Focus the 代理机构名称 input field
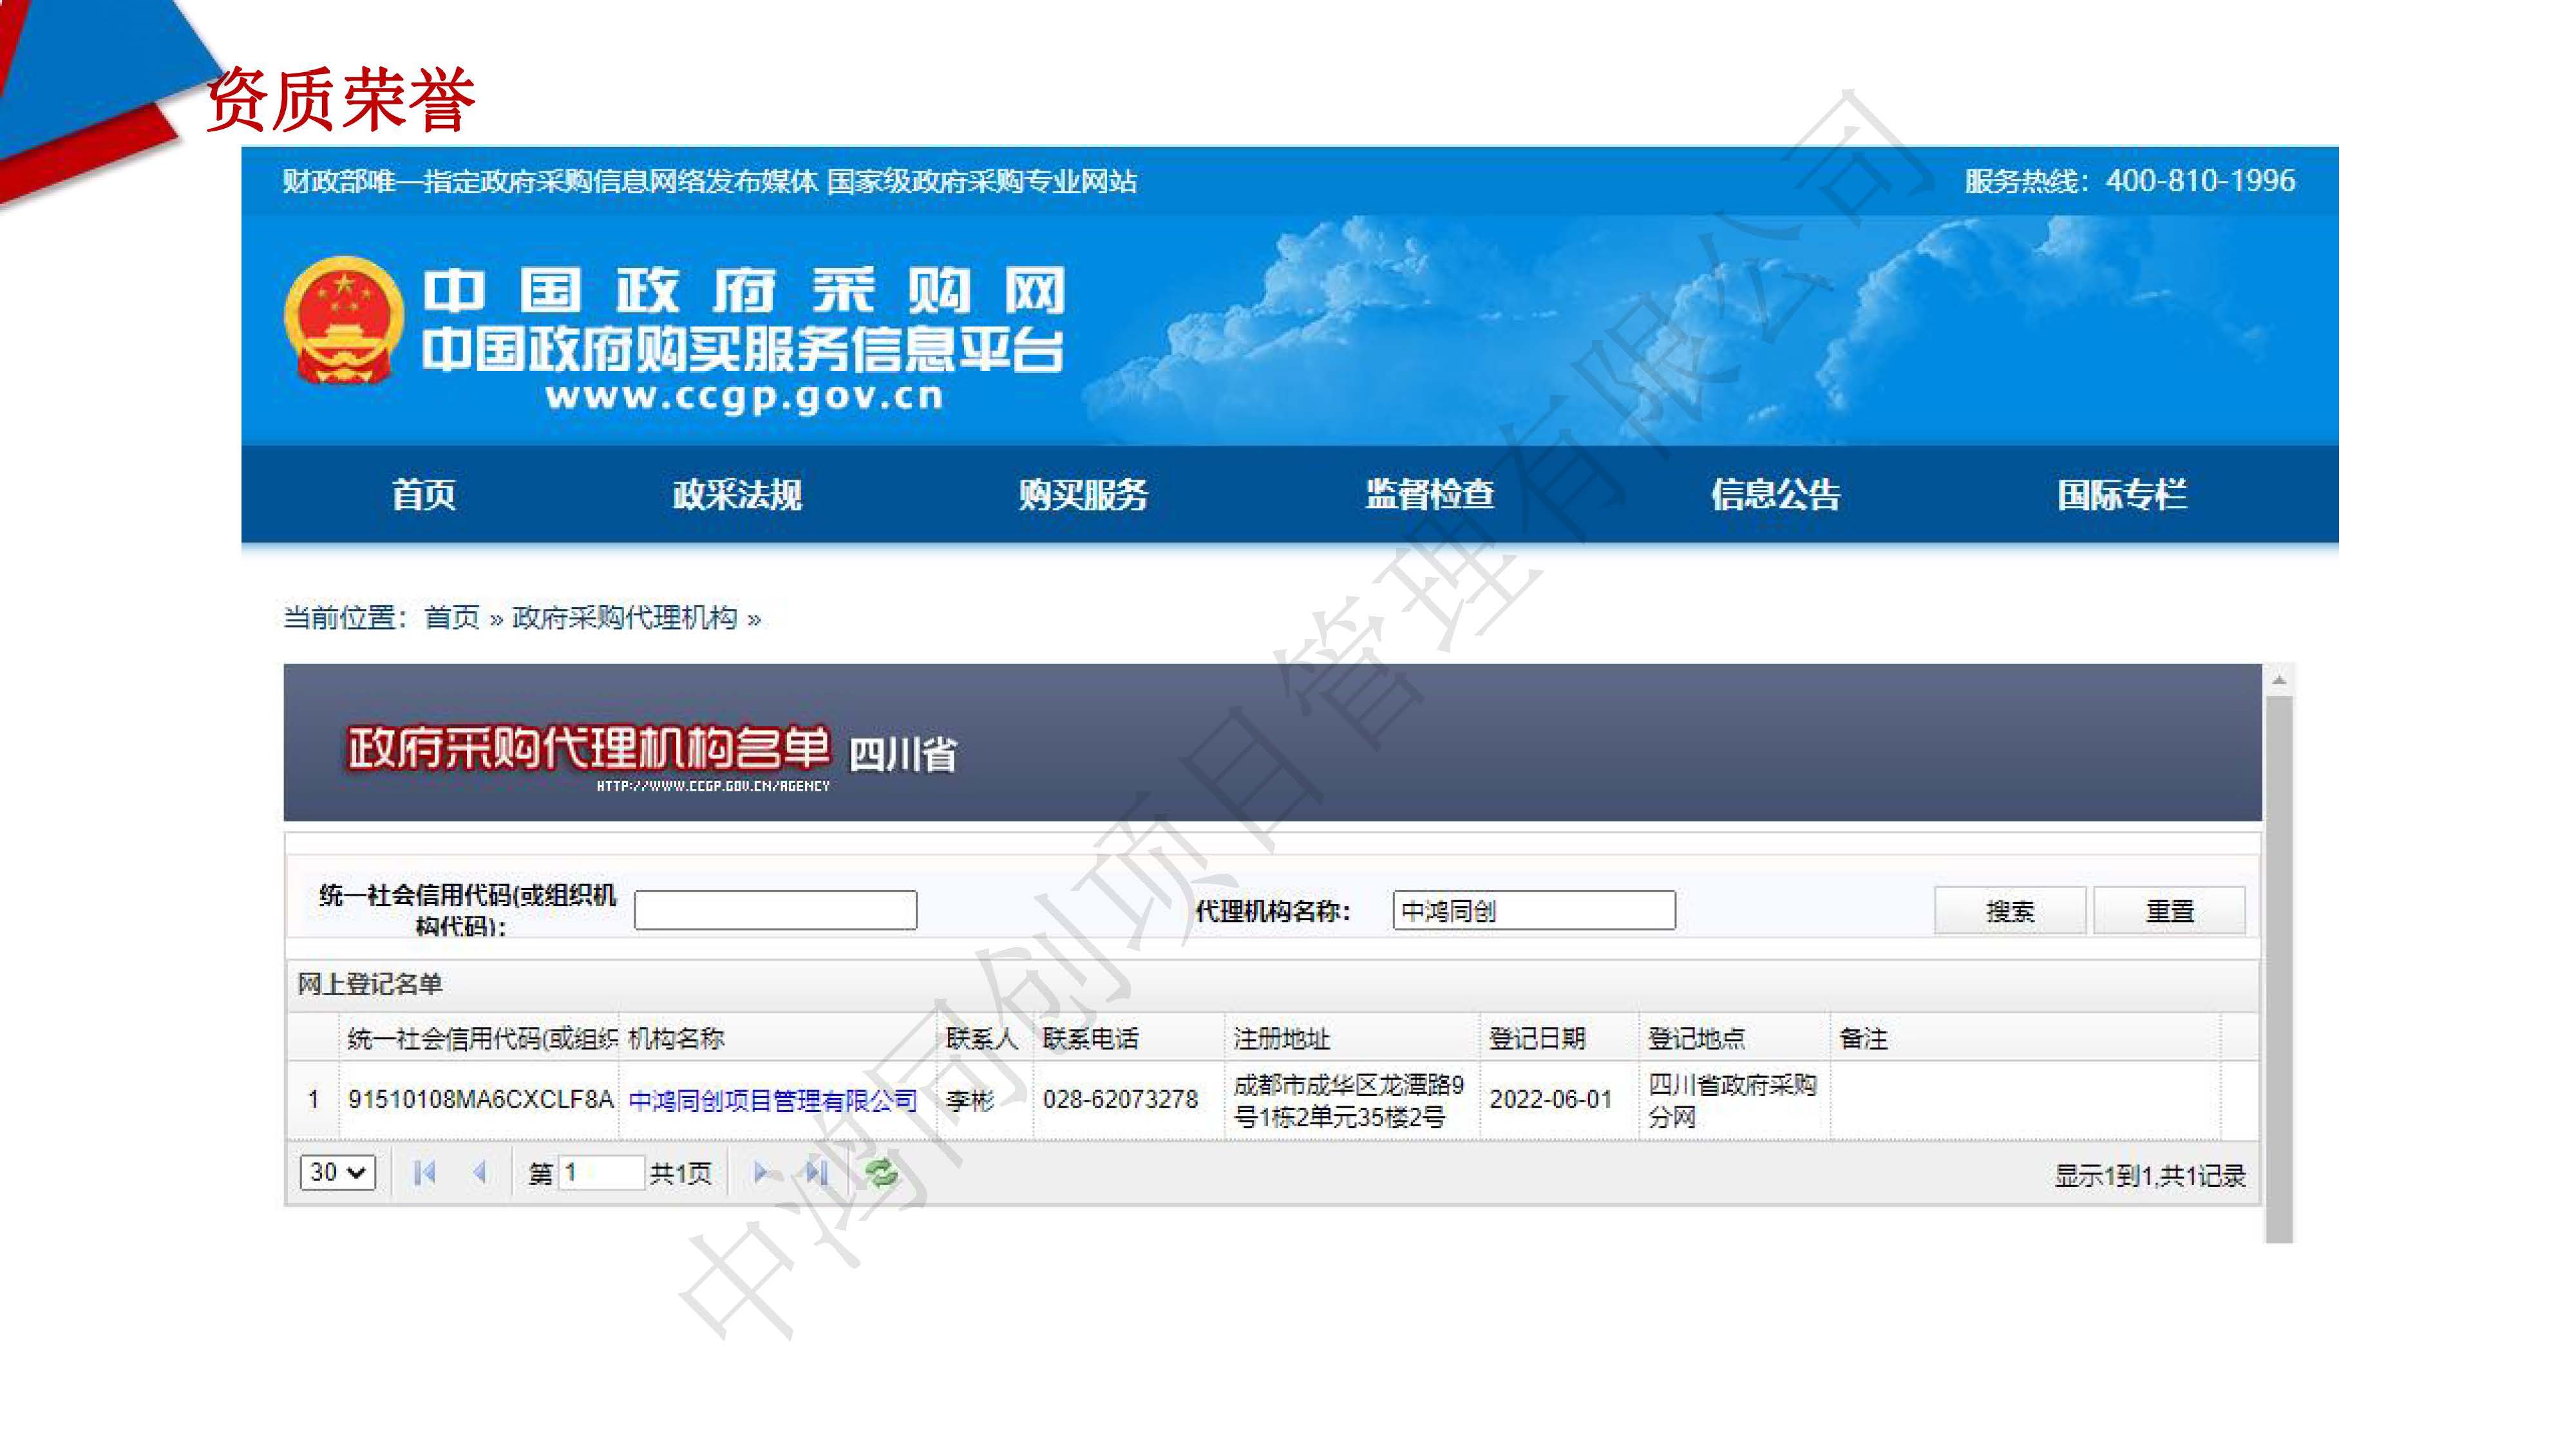The image size is (2576, 1454). coord(1534,910)
